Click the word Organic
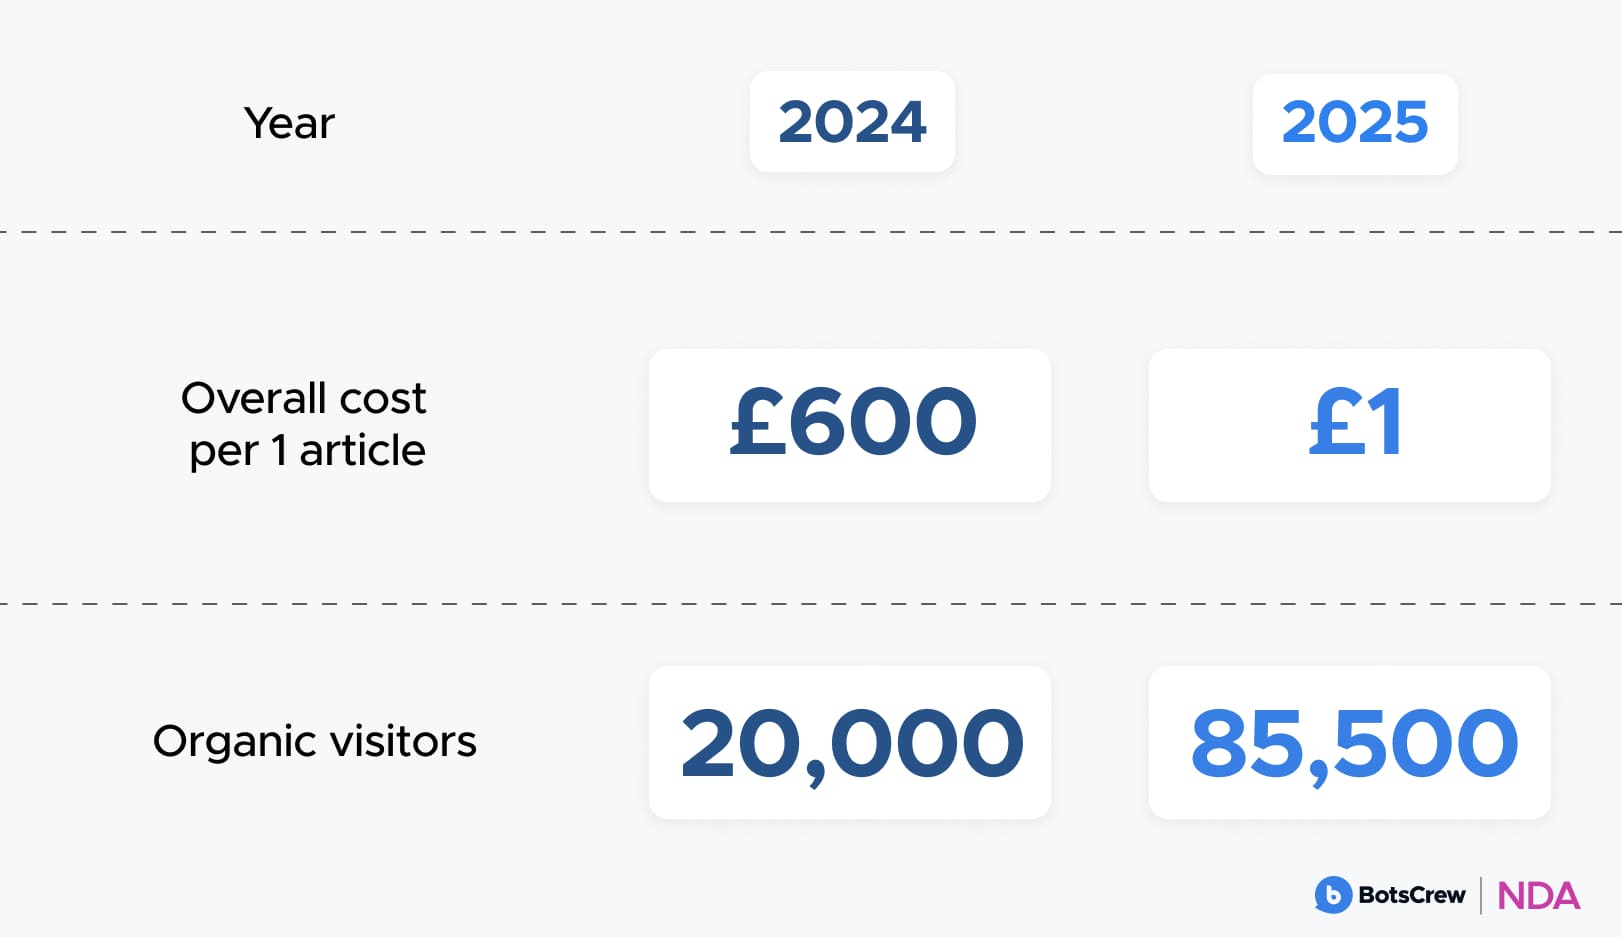This screenshot has height=937, width=1622. click(235, 742)
